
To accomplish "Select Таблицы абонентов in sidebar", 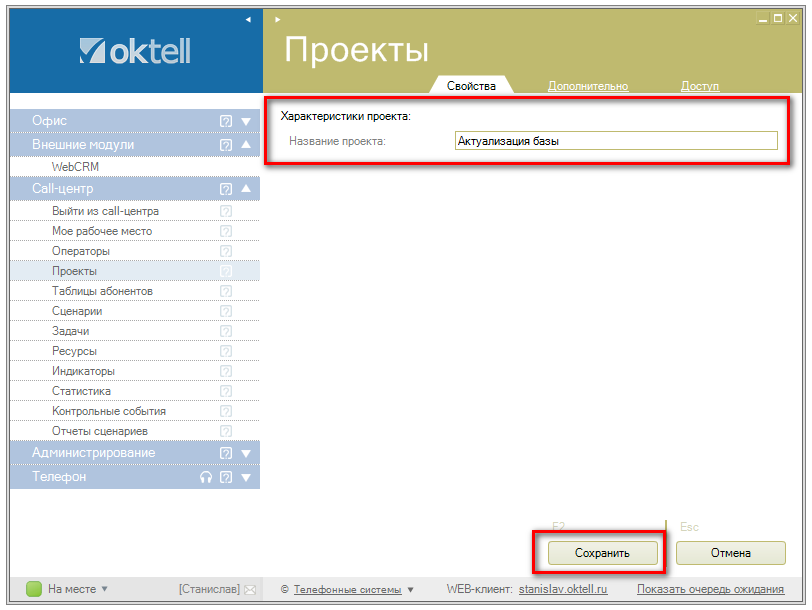I will [102, 291].
